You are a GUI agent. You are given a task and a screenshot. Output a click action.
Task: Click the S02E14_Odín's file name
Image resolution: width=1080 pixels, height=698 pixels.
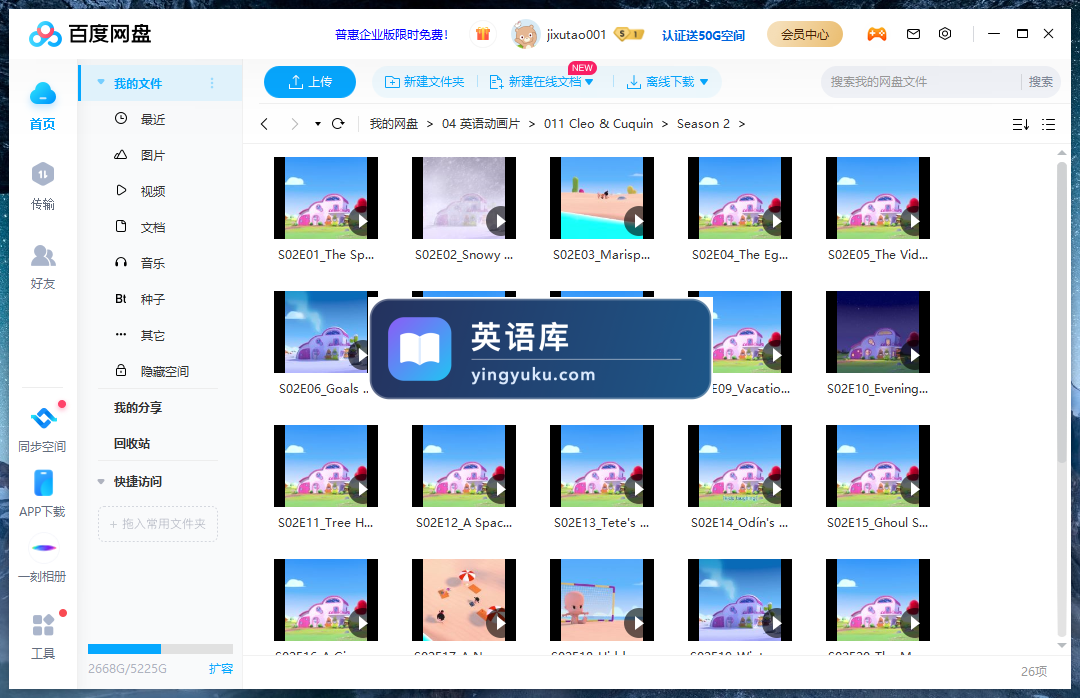click(740, 523)
